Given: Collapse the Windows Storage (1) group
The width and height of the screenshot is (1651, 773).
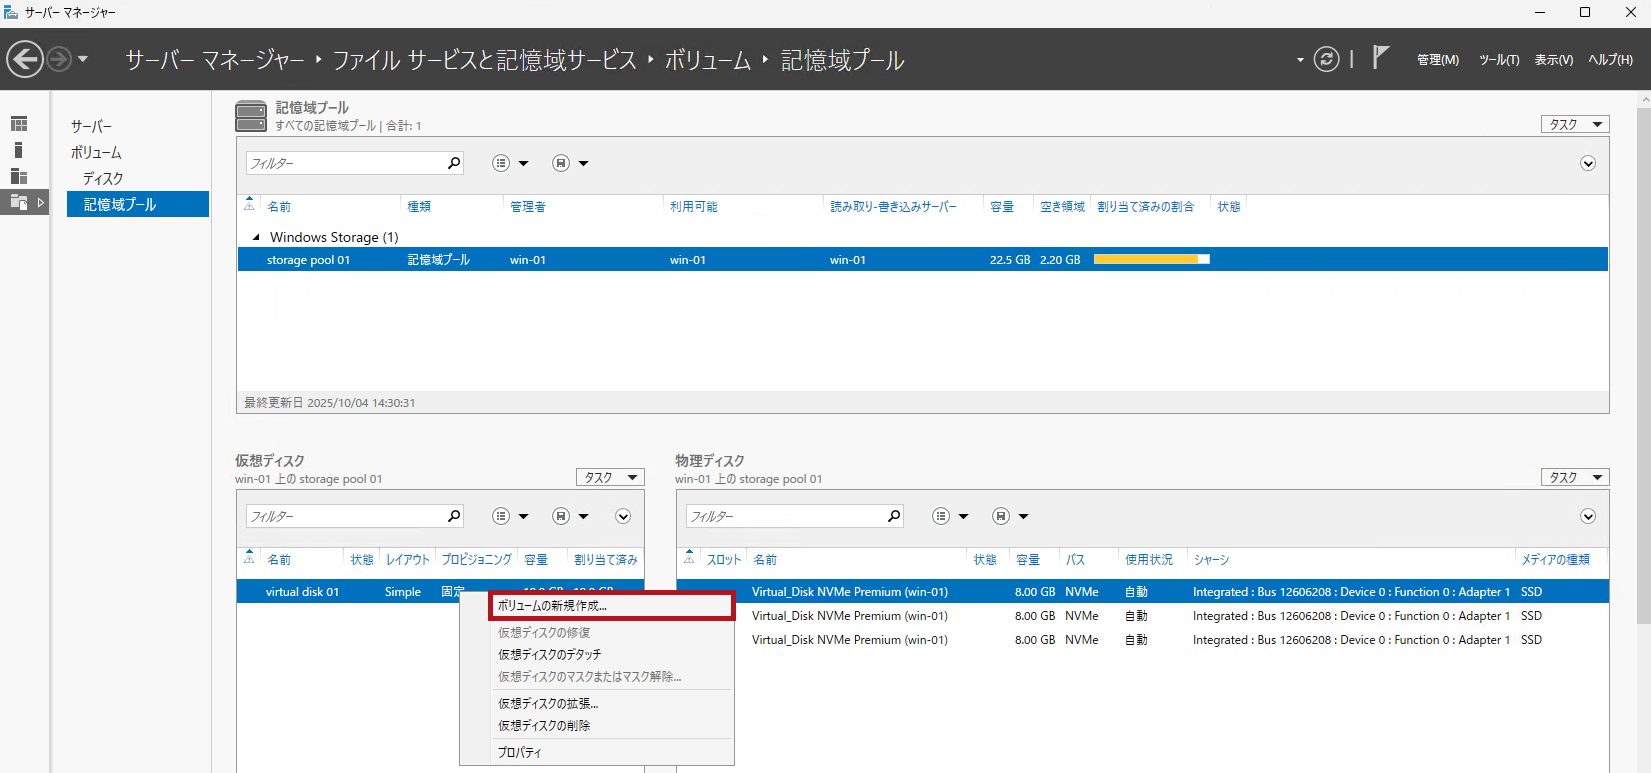Looking at the screenshot, I should [256, 237].
